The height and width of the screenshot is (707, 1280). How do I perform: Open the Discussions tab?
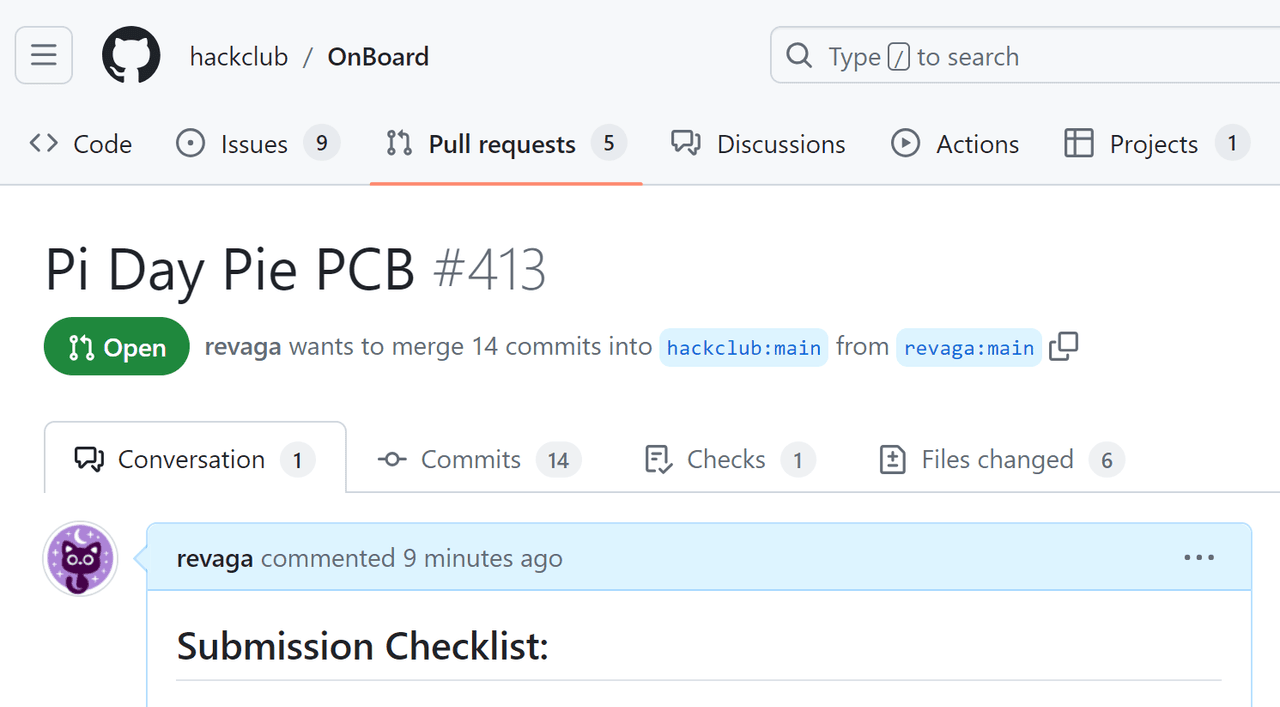pyautogui.click(x=758, y=144)
